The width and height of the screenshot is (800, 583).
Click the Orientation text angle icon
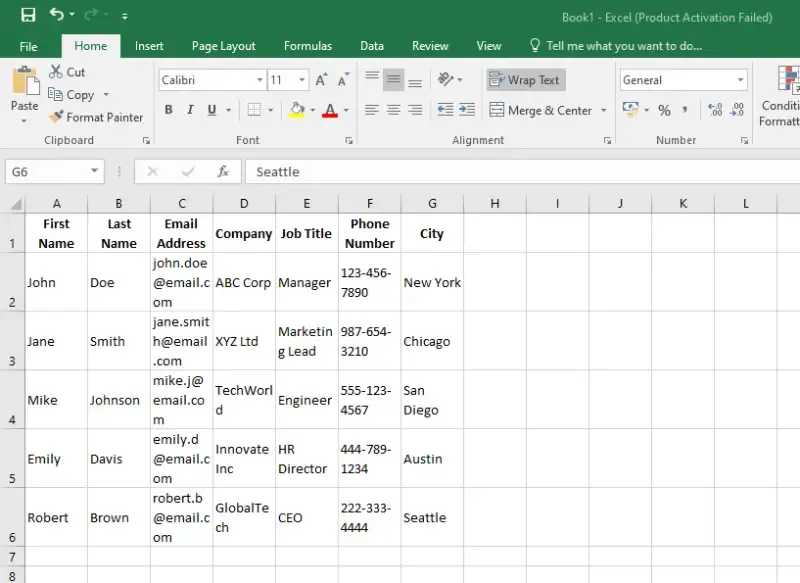(445, 79)
